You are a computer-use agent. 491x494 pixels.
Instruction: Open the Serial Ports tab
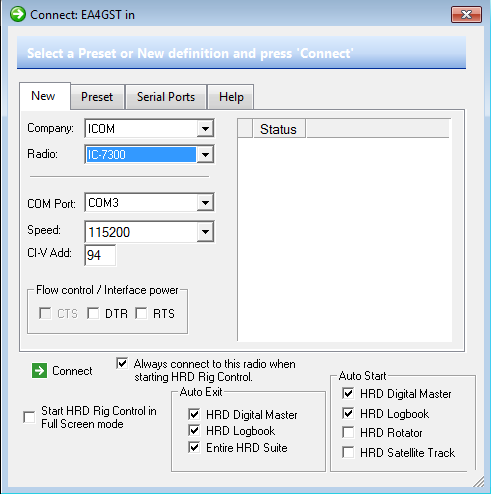click(166, 97)
